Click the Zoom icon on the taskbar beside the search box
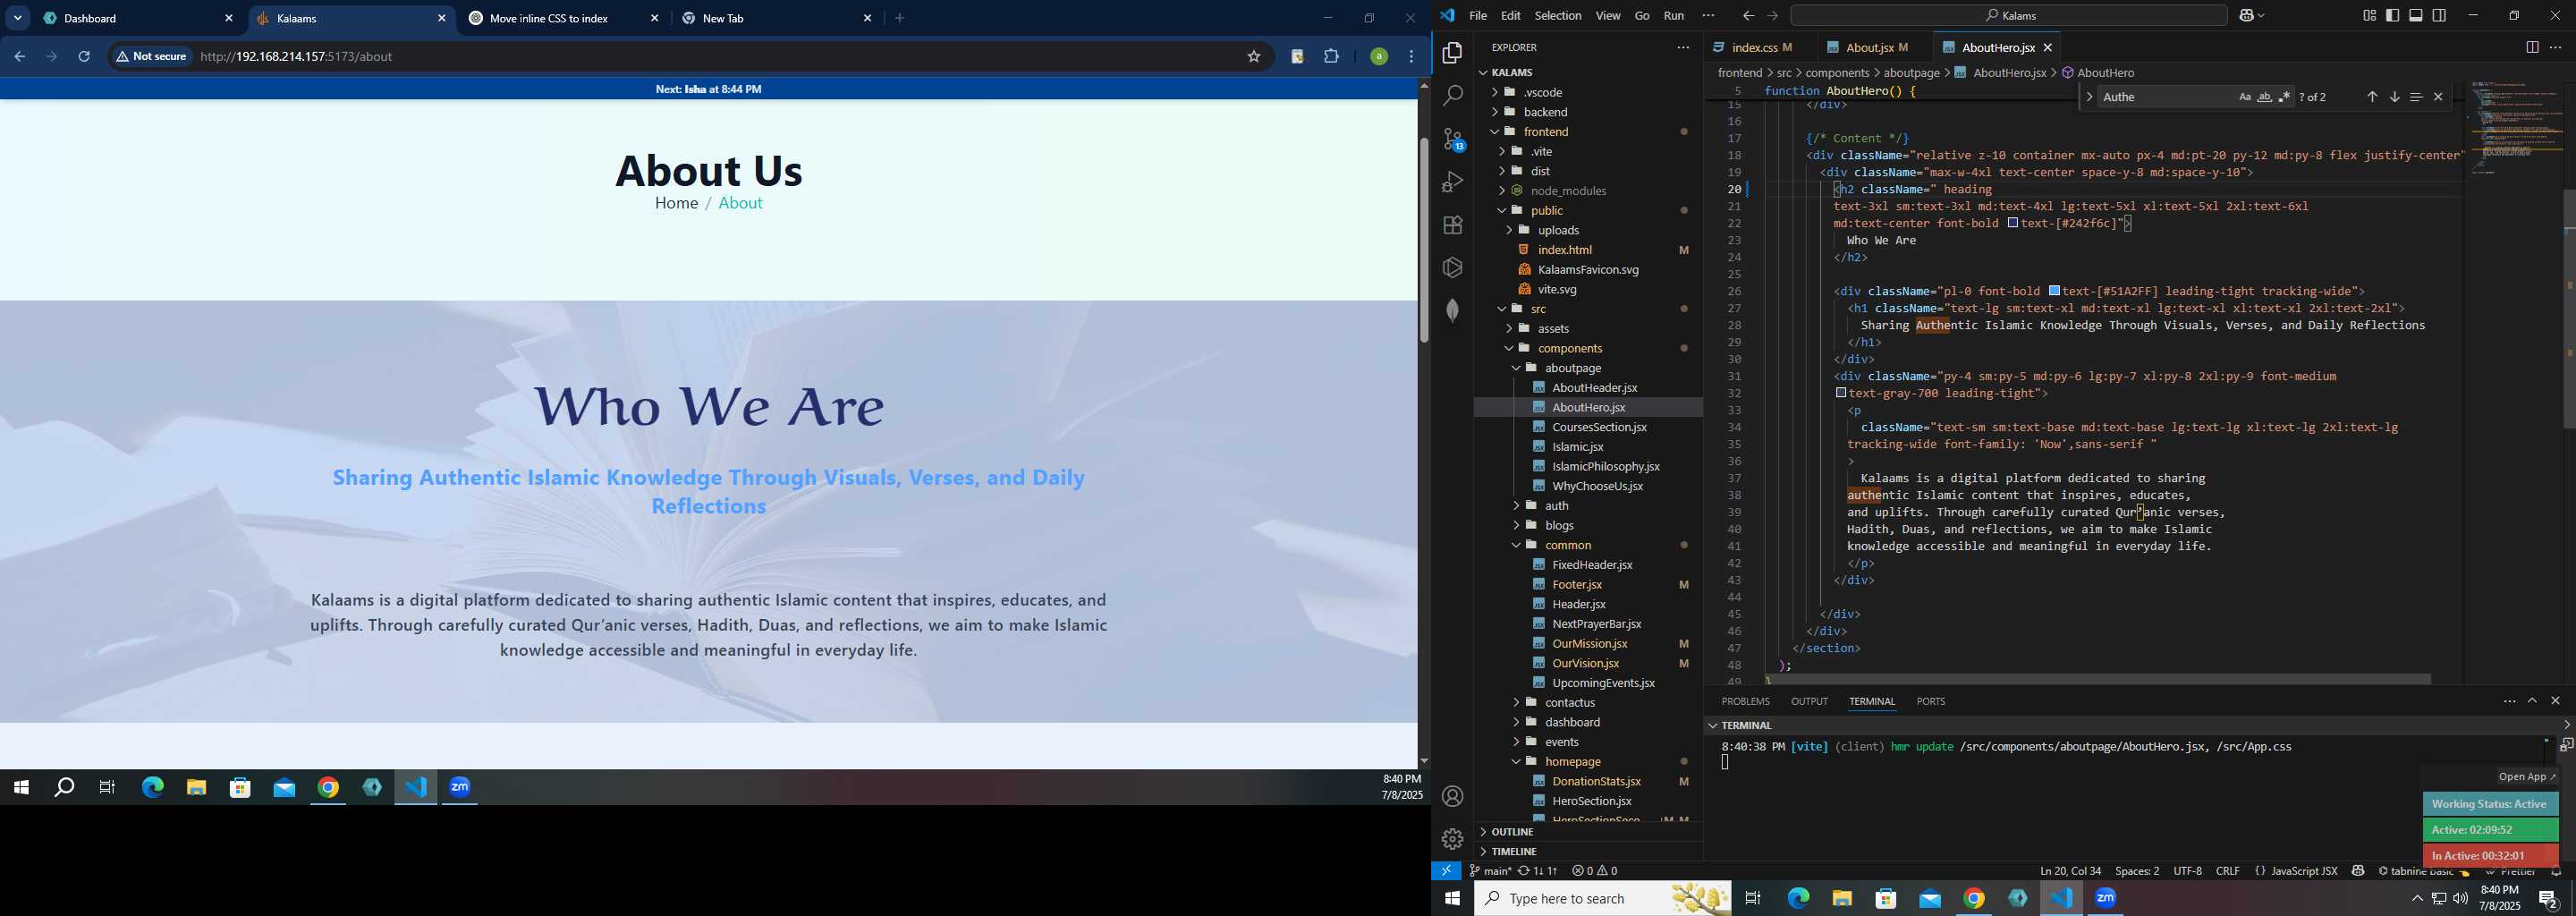 2106,899
